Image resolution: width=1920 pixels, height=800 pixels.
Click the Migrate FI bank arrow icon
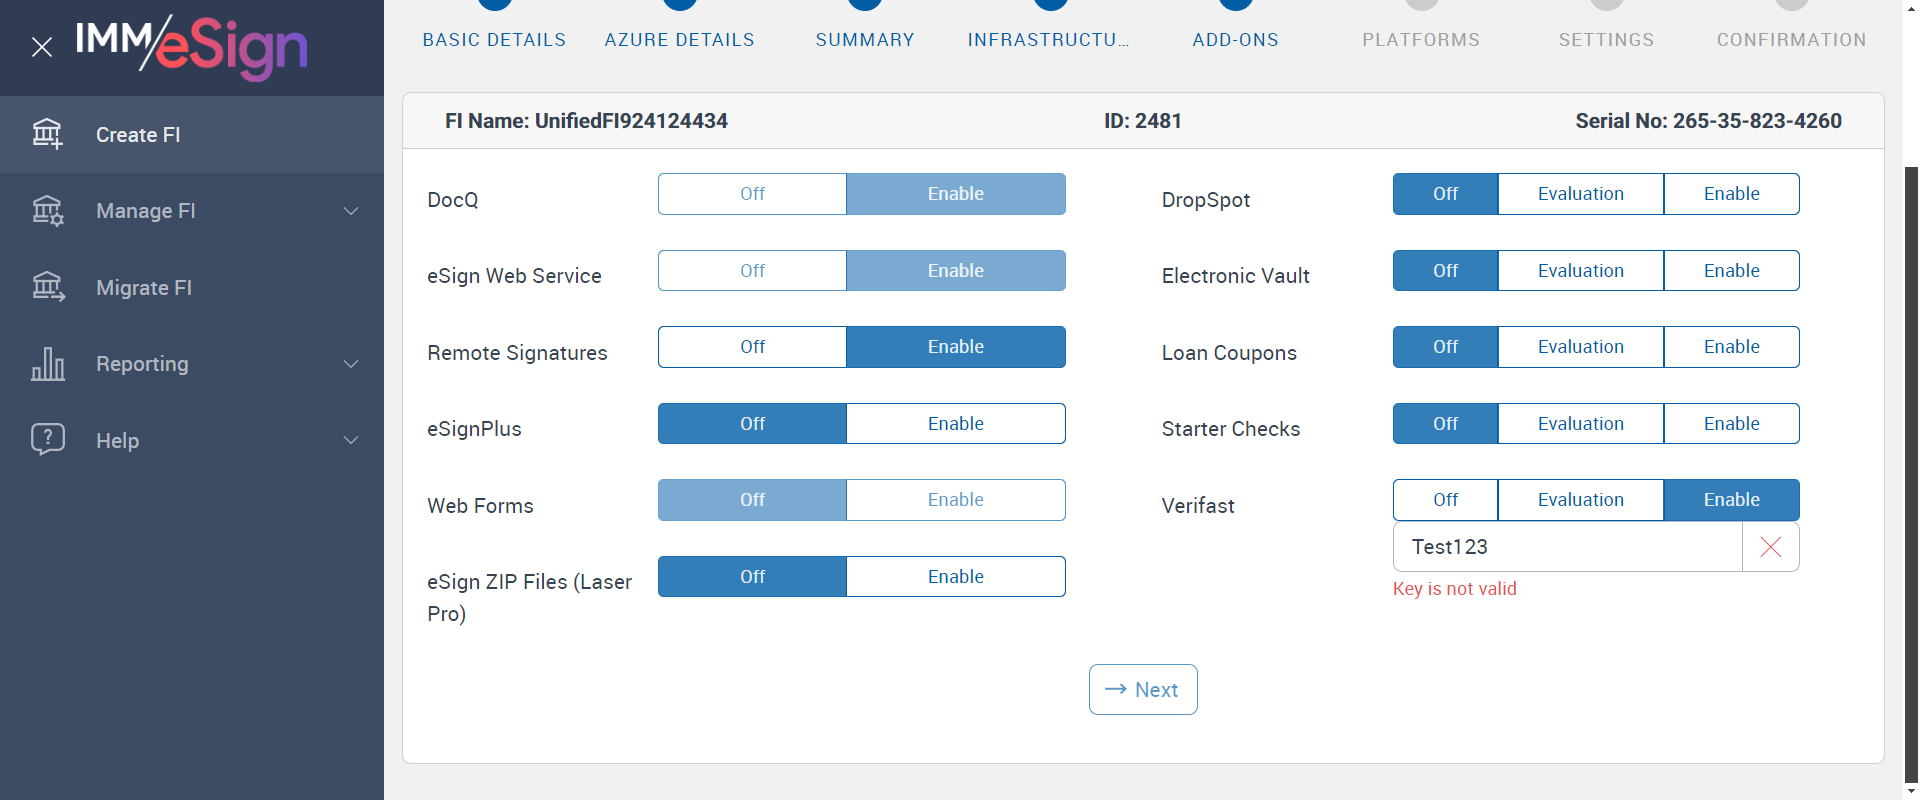click(x=47, y=287)
